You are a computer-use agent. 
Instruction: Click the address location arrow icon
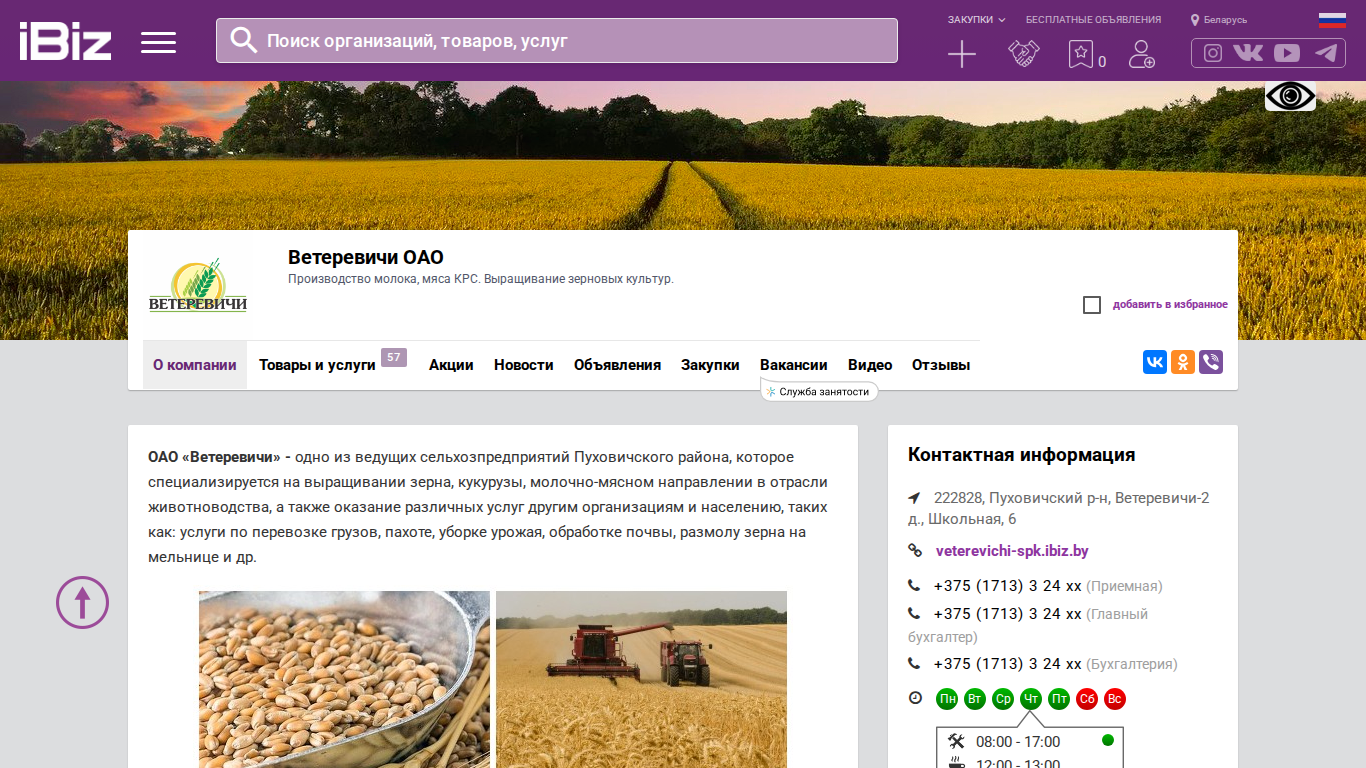pos(914,498)
